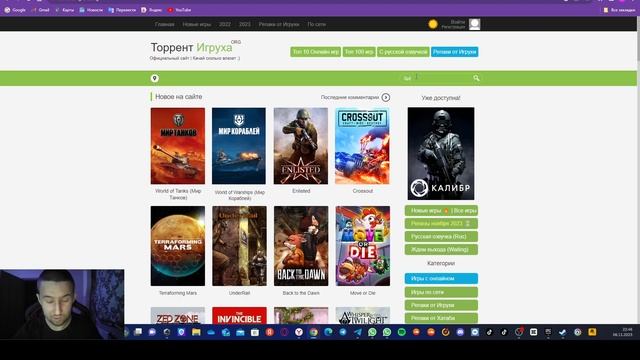Screen dimensions: 640x360
Task: Toggle the yellow day/night theme switch
Action: 433,24
